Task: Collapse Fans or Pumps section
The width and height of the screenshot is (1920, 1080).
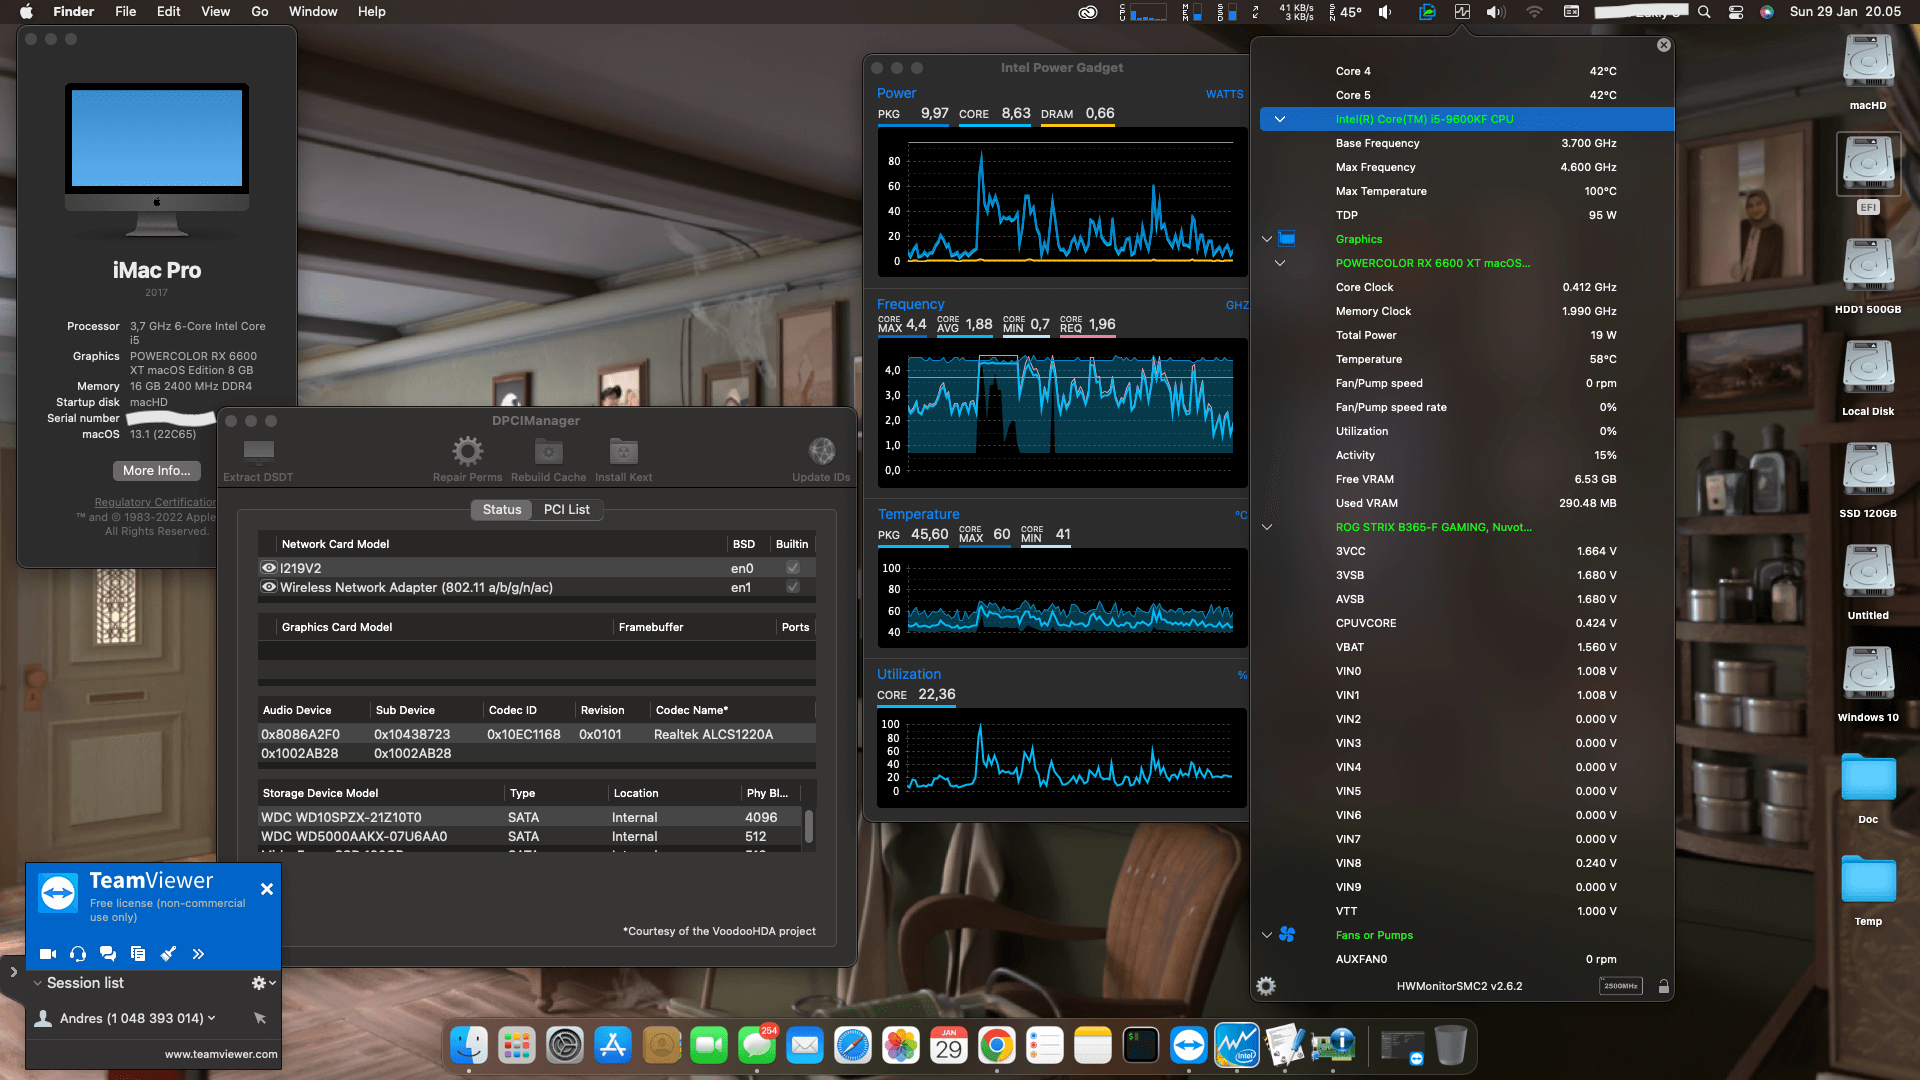Action: pyautogui.click(x=1267, y=935)
